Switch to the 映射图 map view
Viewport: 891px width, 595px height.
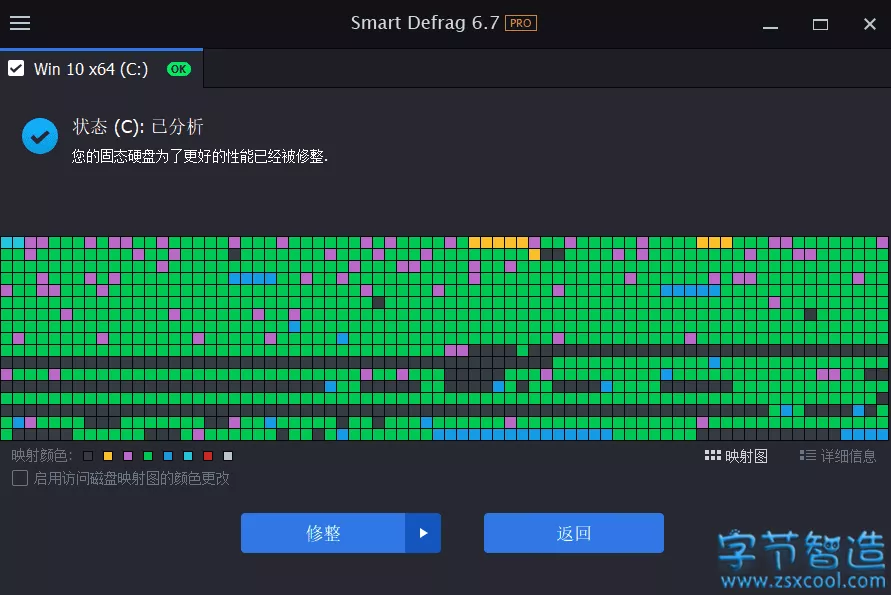736,456
